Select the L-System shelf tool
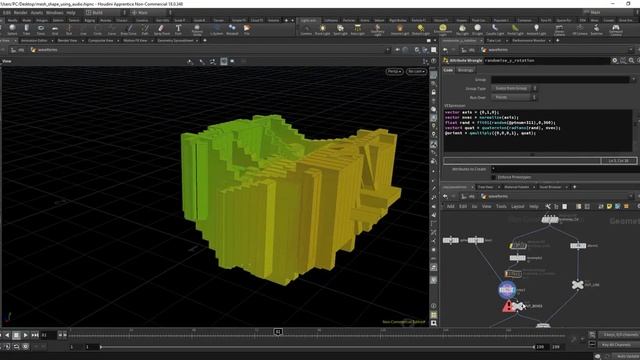This screenshot has height=360, width=640. tap(216, 29)
